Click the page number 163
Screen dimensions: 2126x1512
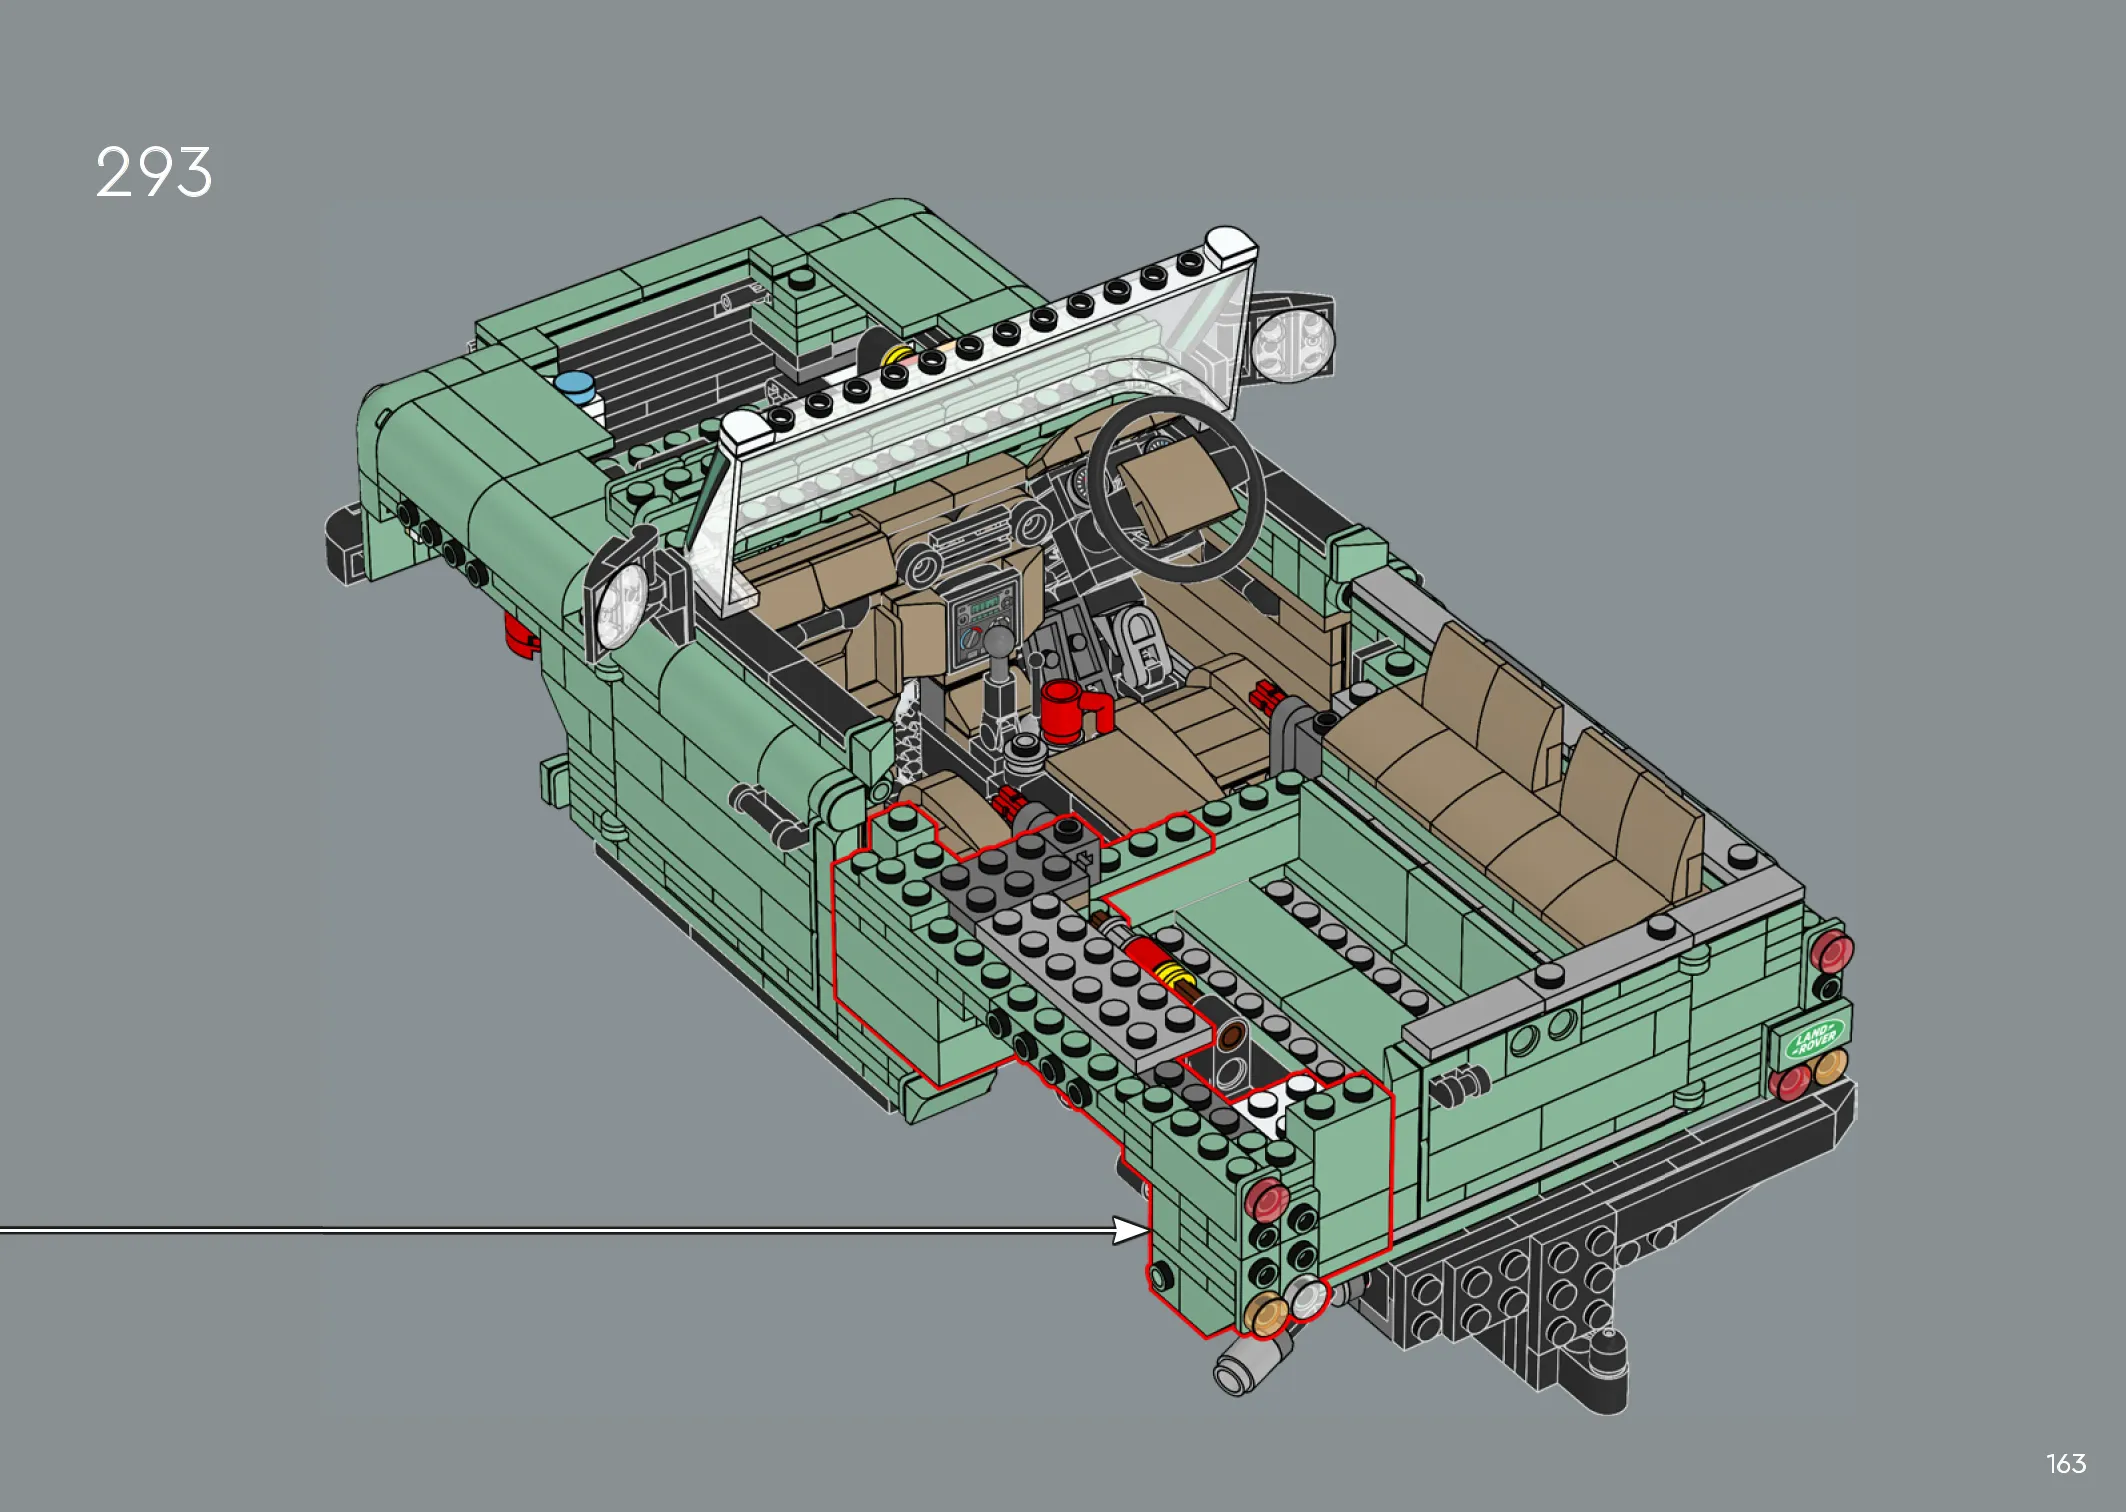pyautogui.click(x=2066, y=1464)
